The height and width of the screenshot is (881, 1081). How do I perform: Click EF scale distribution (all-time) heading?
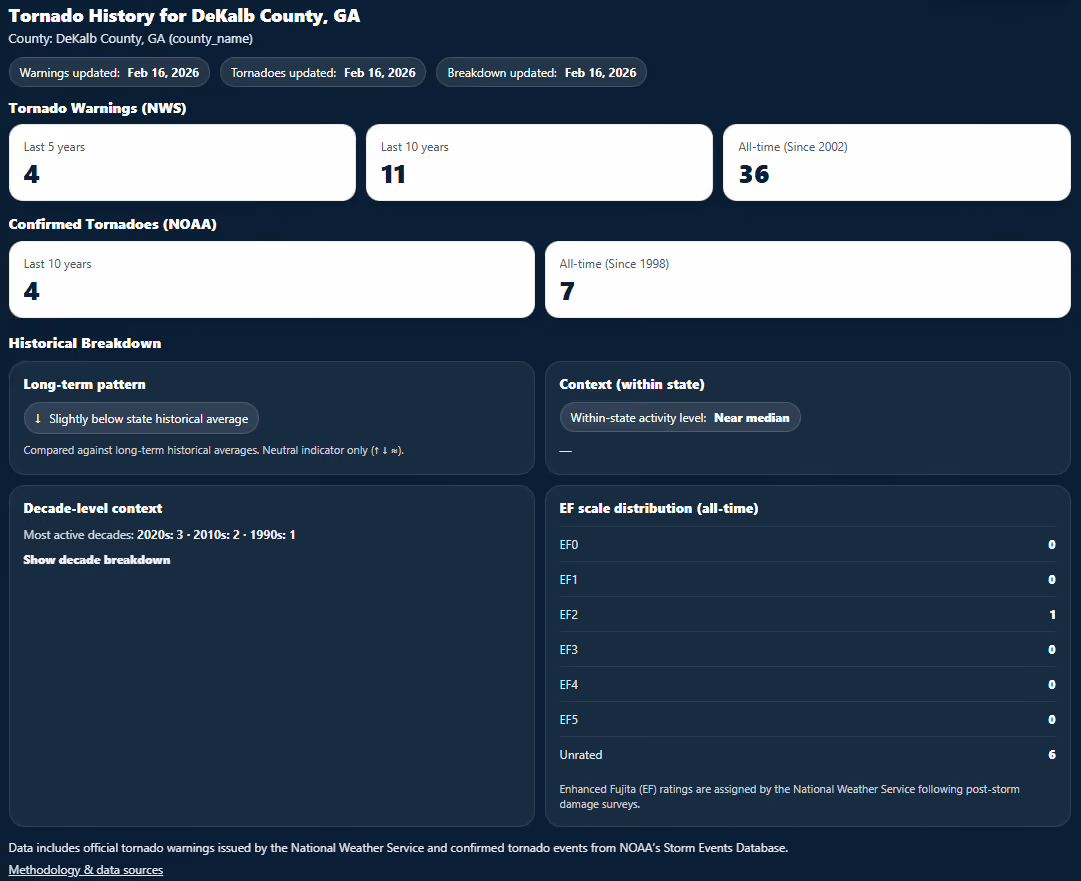point(658,508)
